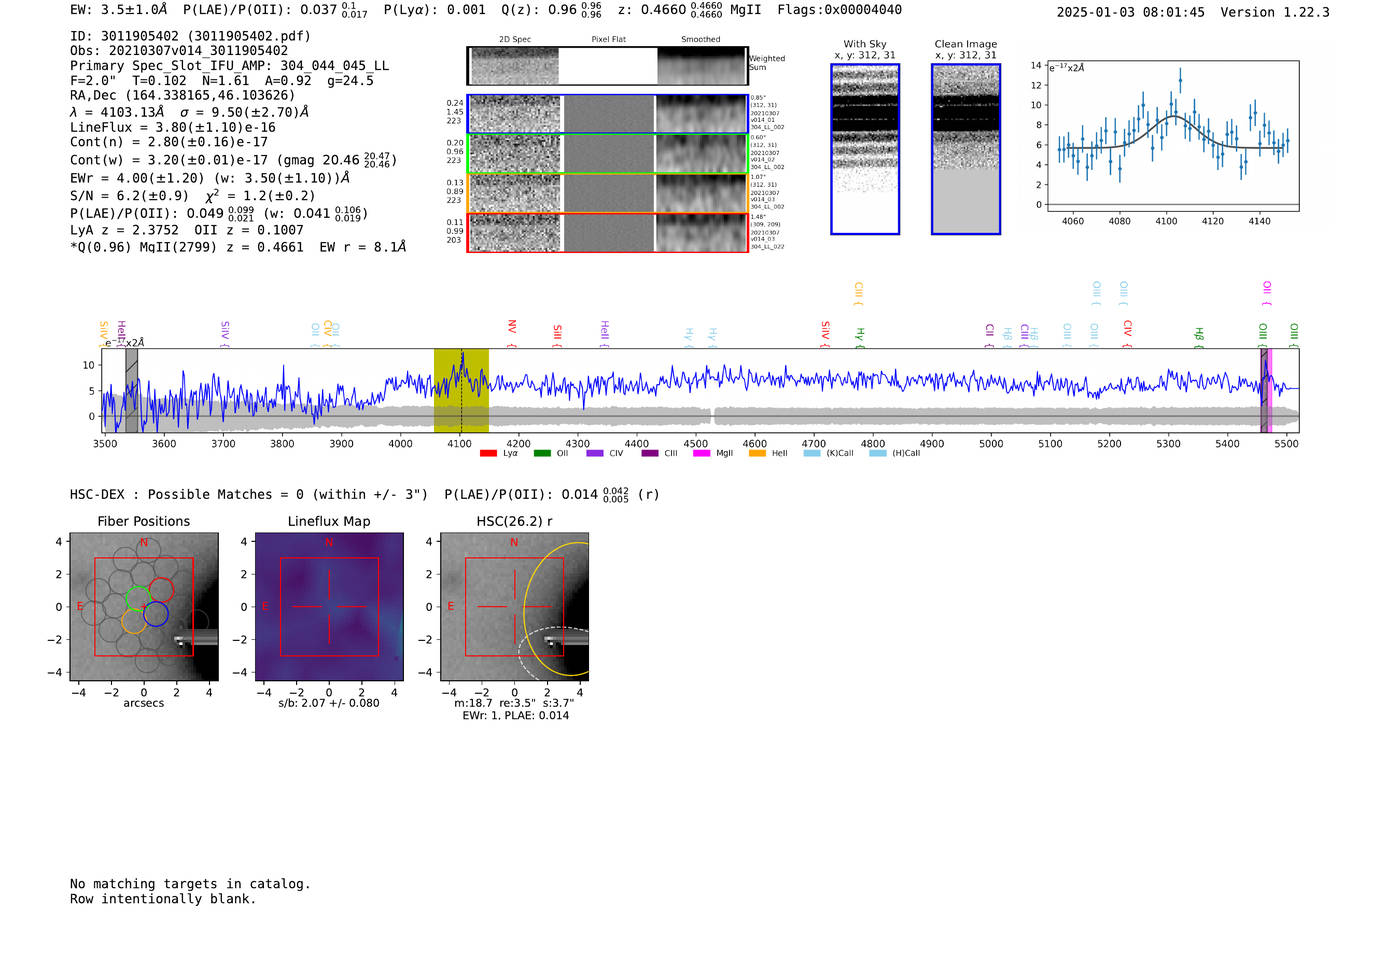Click the emission line Gaussian fit plot
Image resolution: width=1400 pixels, height=953 pixels.
tap(1172, 137)
